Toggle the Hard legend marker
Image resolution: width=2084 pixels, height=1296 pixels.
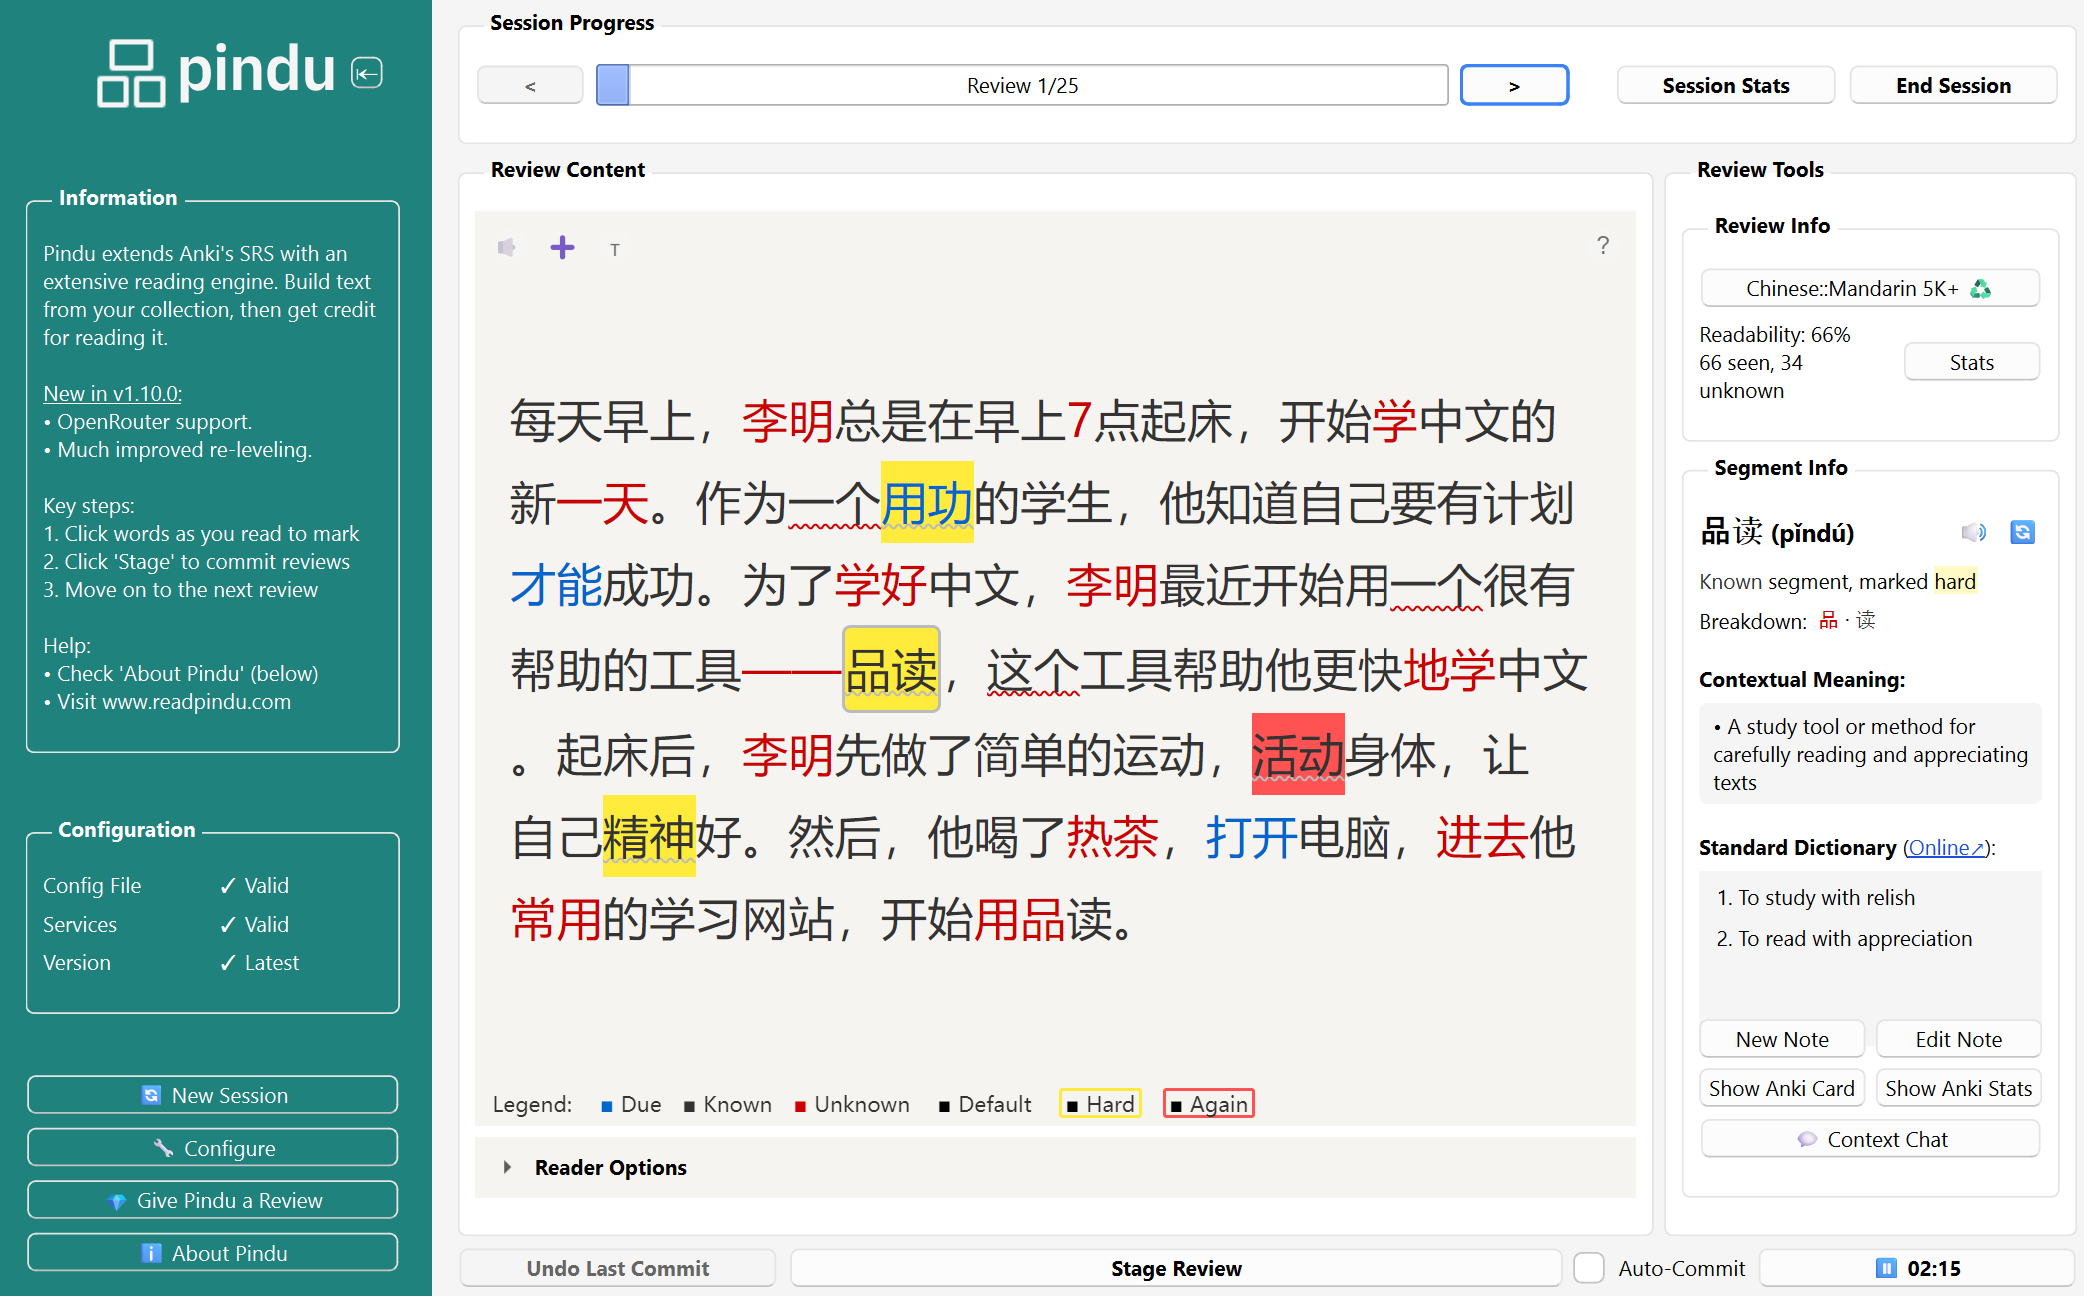click(x=1100, y=1104)
